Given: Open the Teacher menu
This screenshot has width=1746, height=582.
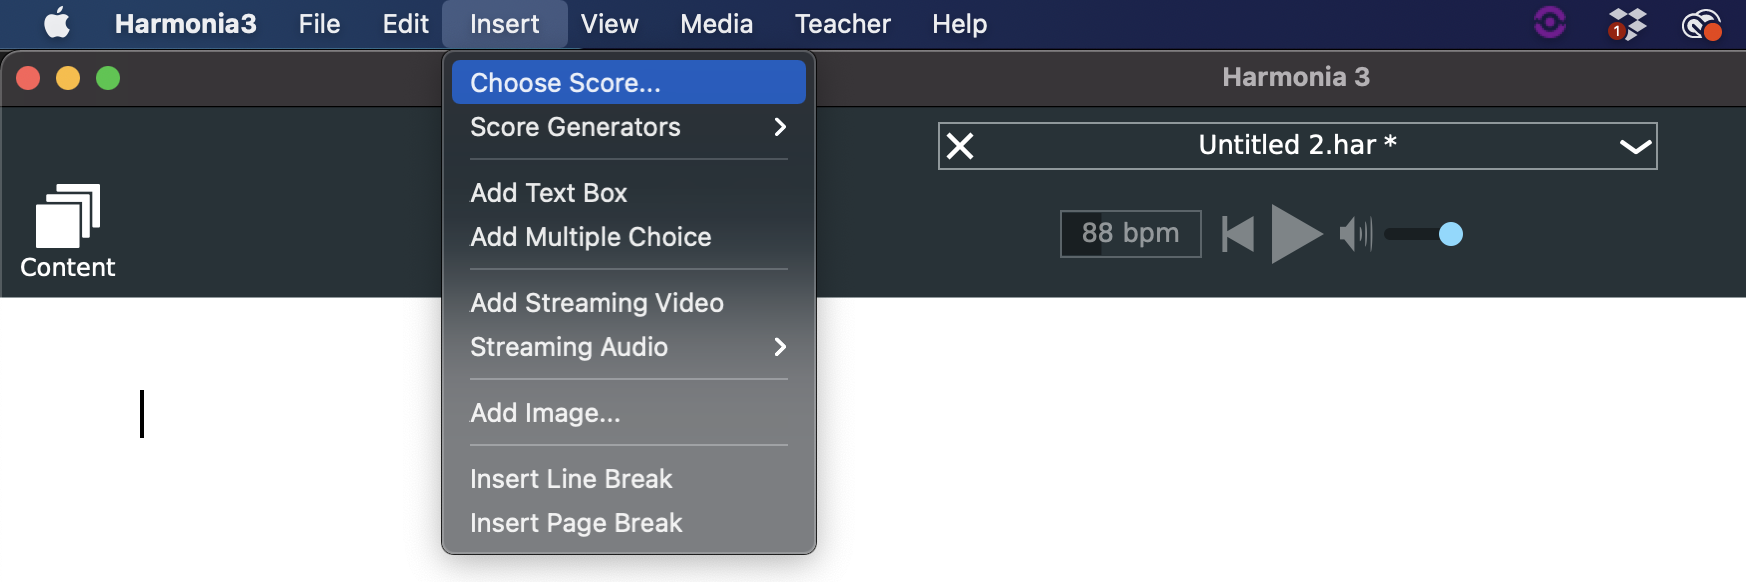Looking at the screenshot, I should [842, 24].
